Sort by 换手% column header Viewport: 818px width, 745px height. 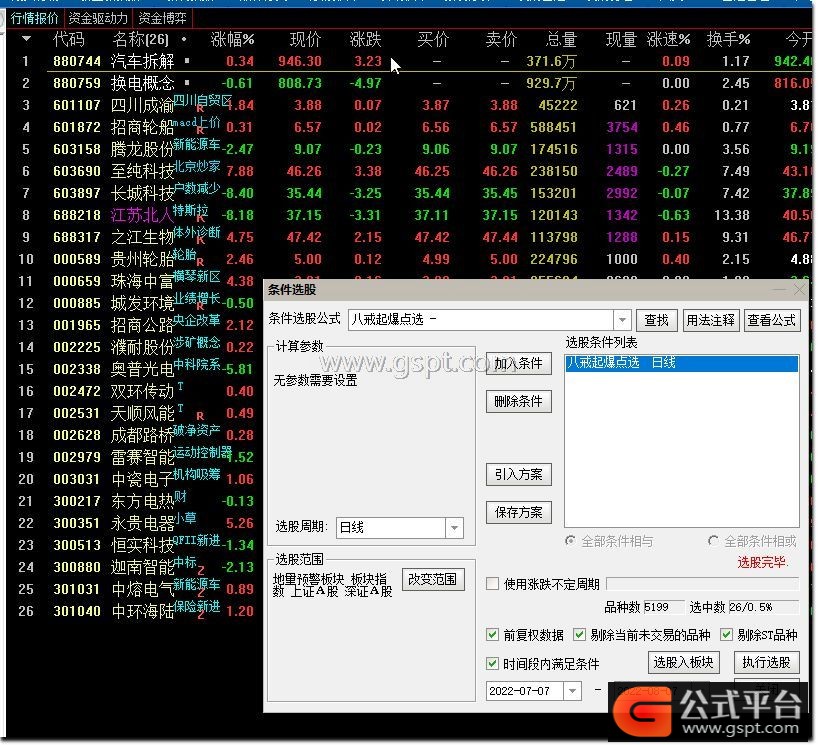tap(728, 39)
